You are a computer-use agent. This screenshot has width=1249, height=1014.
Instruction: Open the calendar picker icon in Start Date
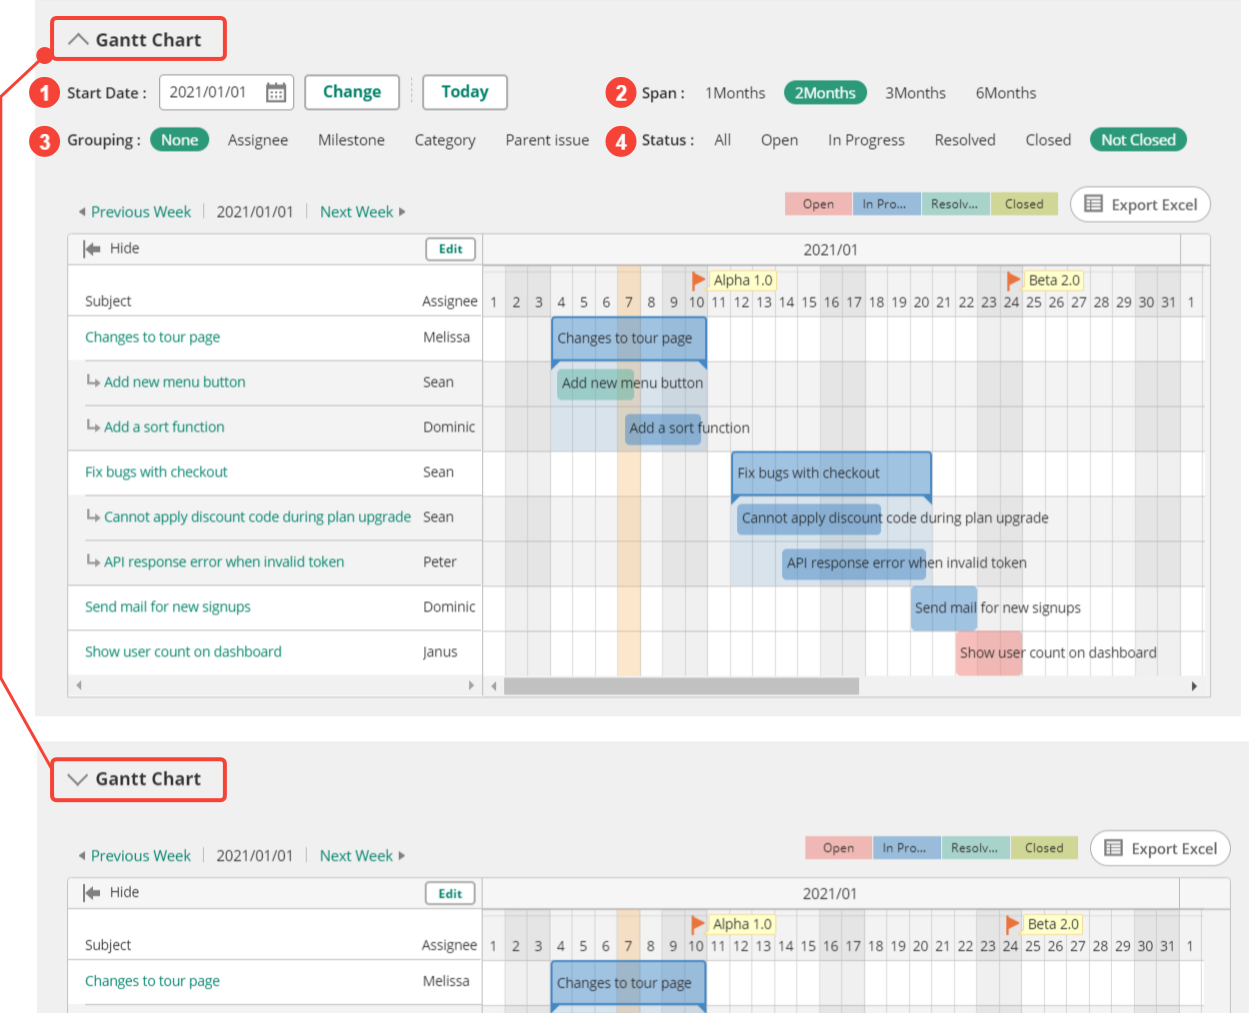[276, 93]
